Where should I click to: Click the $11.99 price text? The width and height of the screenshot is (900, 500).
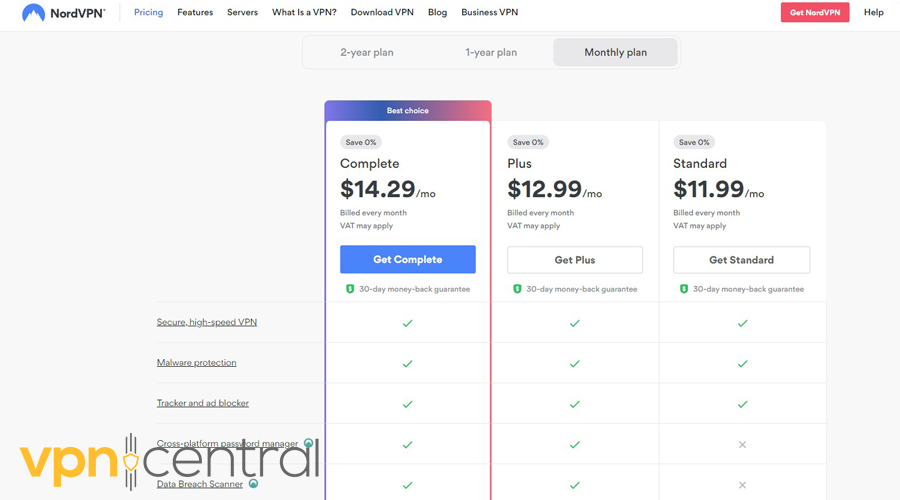pos(709,189)
